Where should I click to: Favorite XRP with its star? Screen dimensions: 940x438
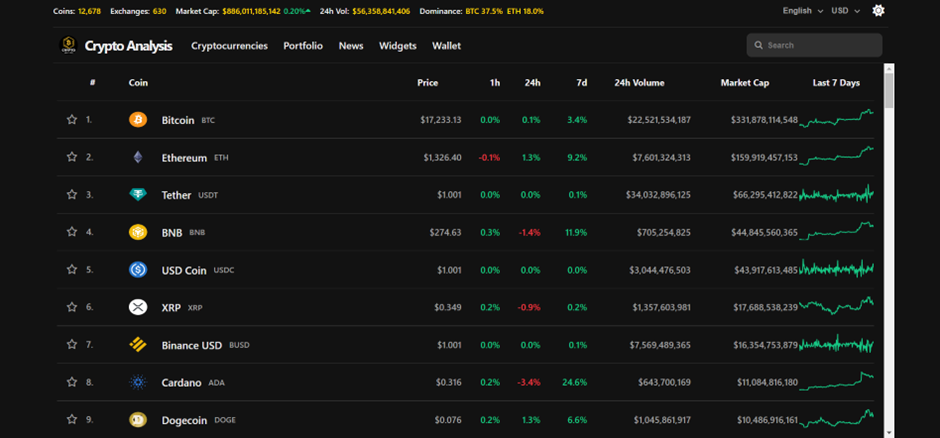click(72, 307)
